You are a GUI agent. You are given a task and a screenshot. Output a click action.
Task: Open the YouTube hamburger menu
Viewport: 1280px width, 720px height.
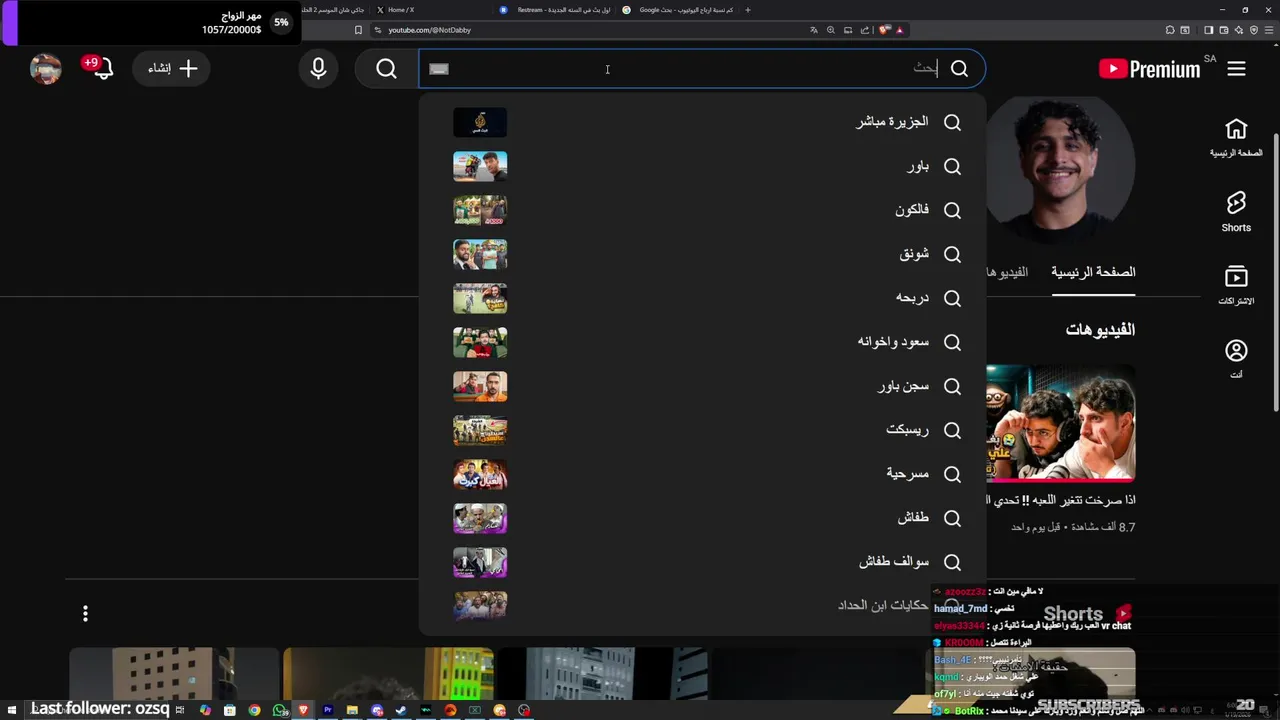pyautogui.click(x=1236, y=69)
